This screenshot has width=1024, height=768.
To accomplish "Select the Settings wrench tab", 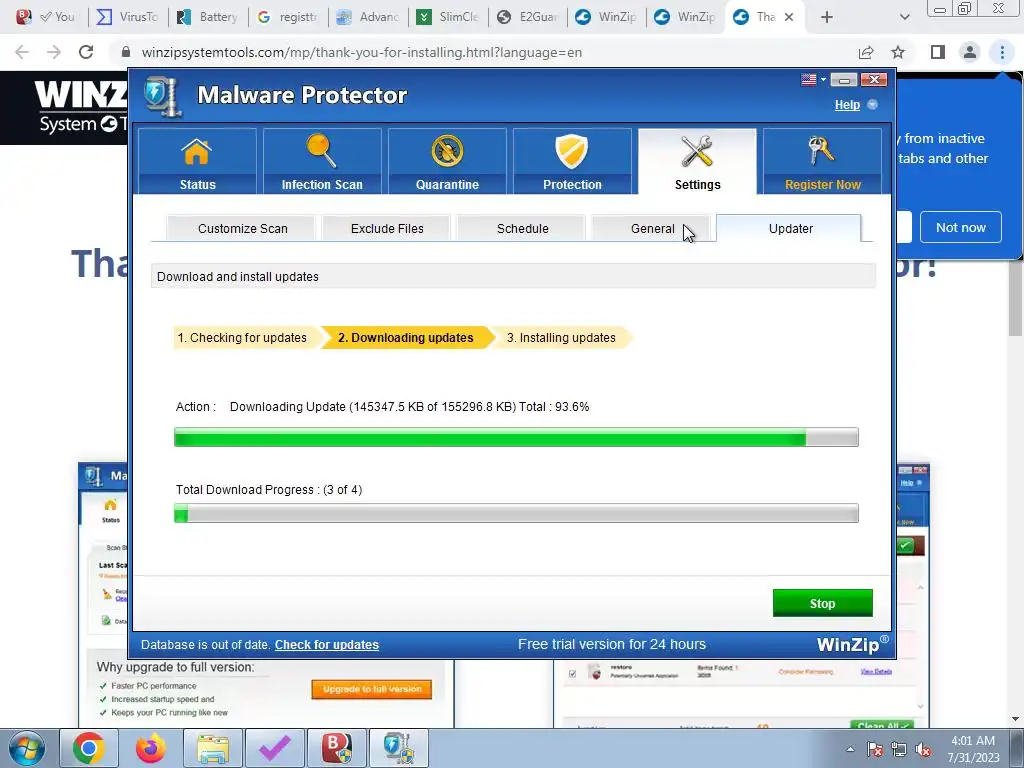I will pos(697,161).
